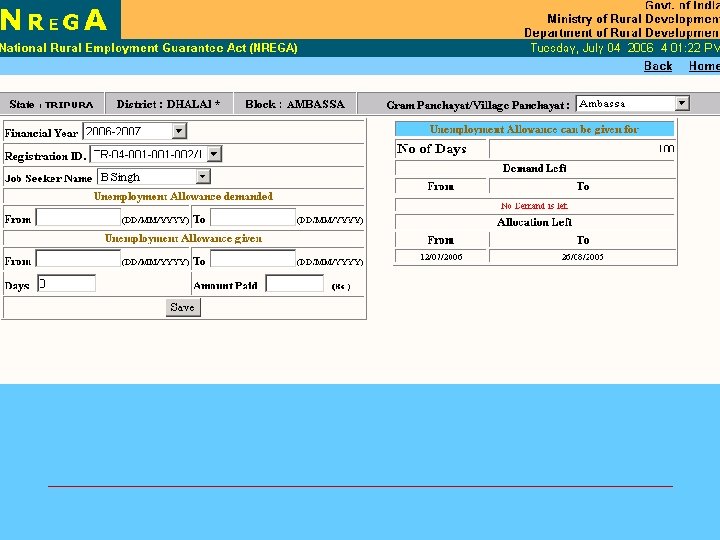Screen dimensions: 720x540
Task: Click the date and time in header
Action: [x=625, y=48]
